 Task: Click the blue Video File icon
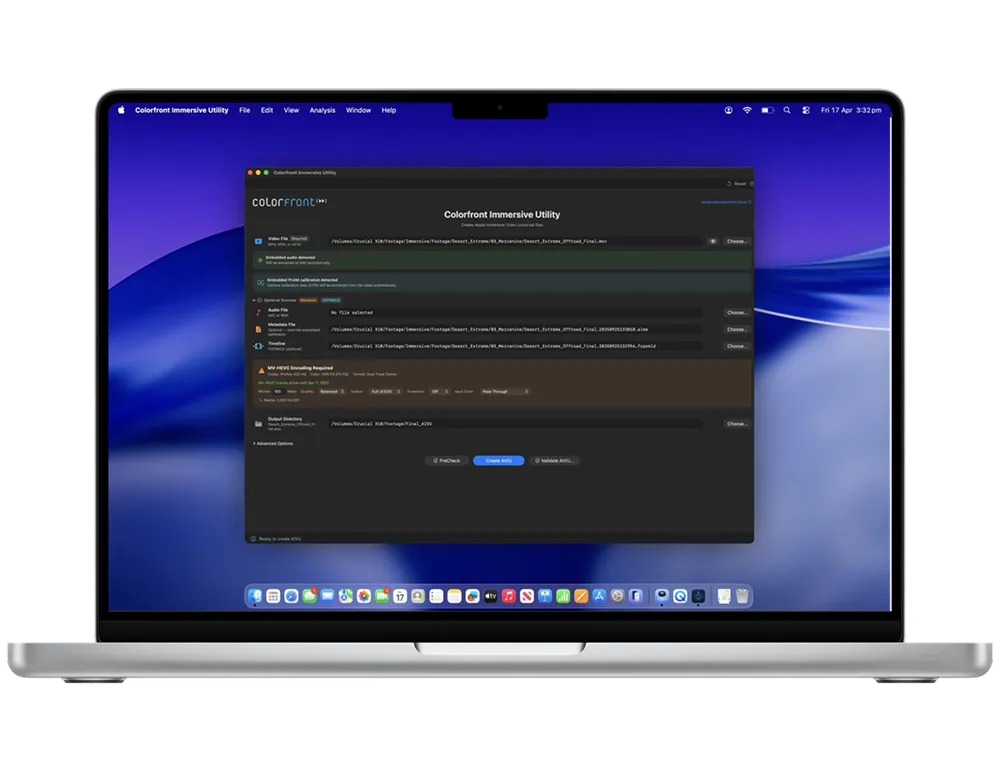(x=258, y=241)
